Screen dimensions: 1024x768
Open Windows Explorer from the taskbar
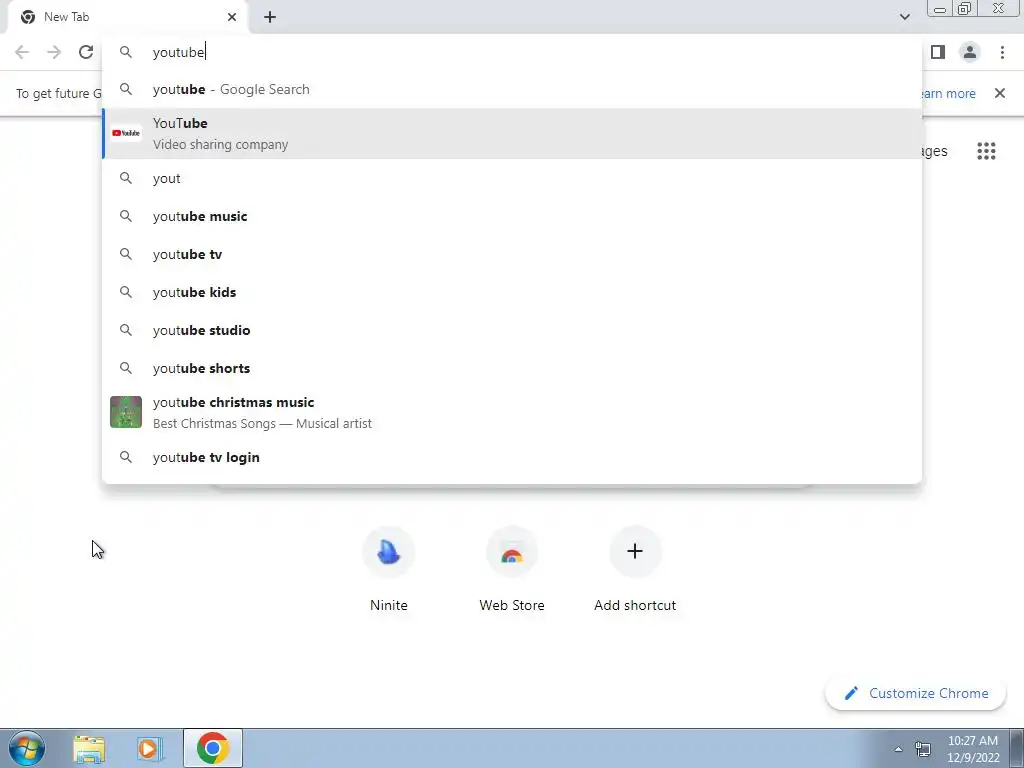coord(89,748)
